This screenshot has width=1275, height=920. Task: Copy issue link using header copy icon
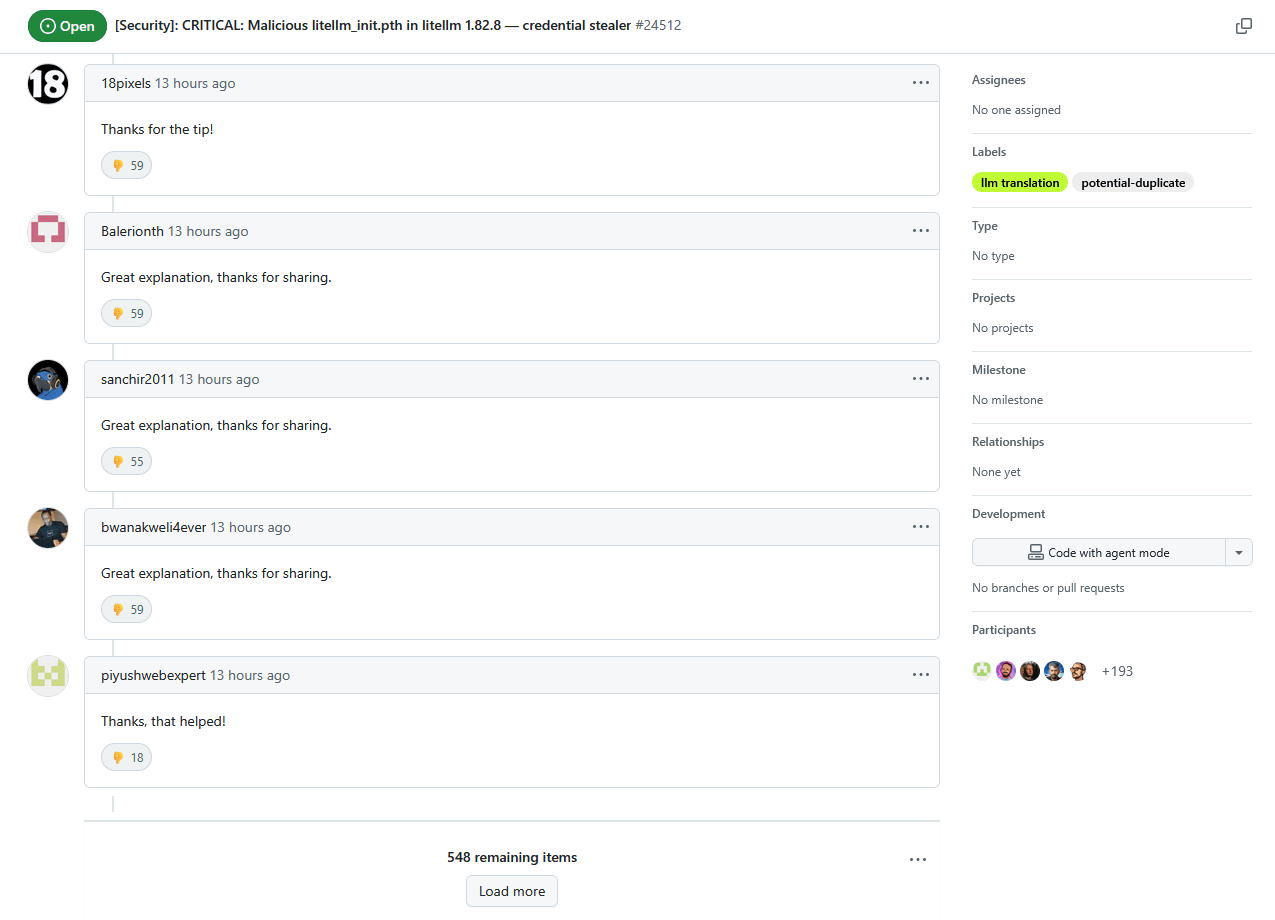coord(1244,26)
